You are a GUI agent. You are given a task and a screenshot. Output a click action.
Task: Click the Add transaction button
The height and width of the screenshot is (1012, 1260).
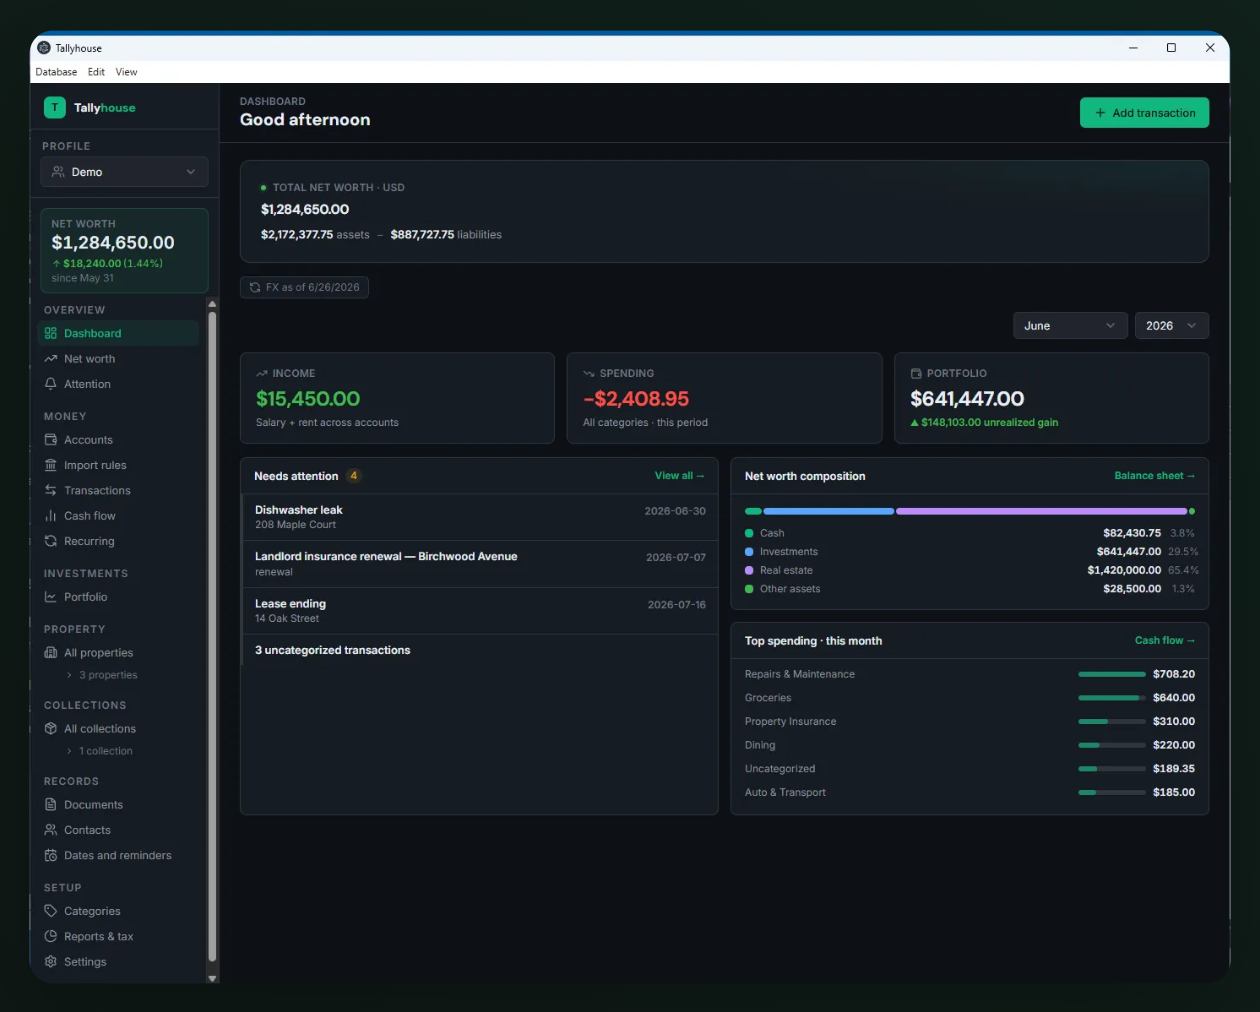click(1144, 113)
